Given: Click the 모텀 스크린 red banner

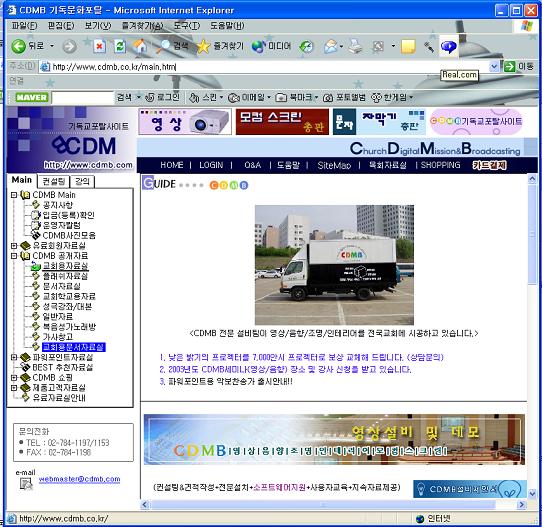Looking at the screenshot, I should pyautogui.click(x=282, y=122).
